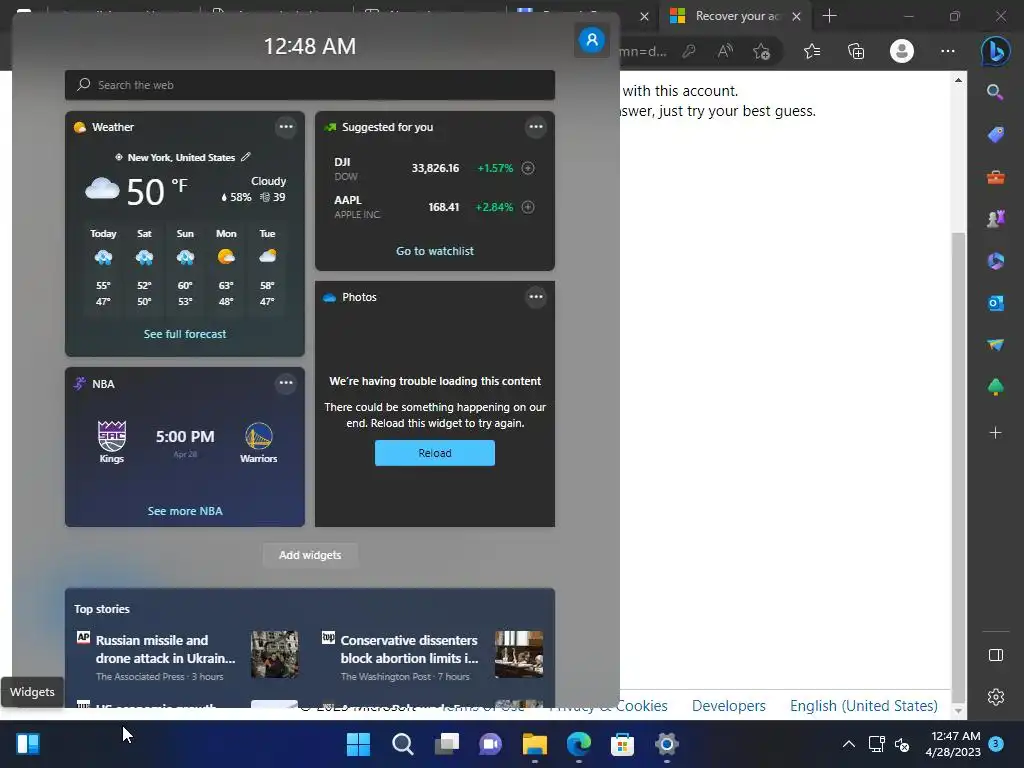The image size is (1024, 768).
Task: Open File Explorer from taskbar
Action: click(x=534, y=744)
